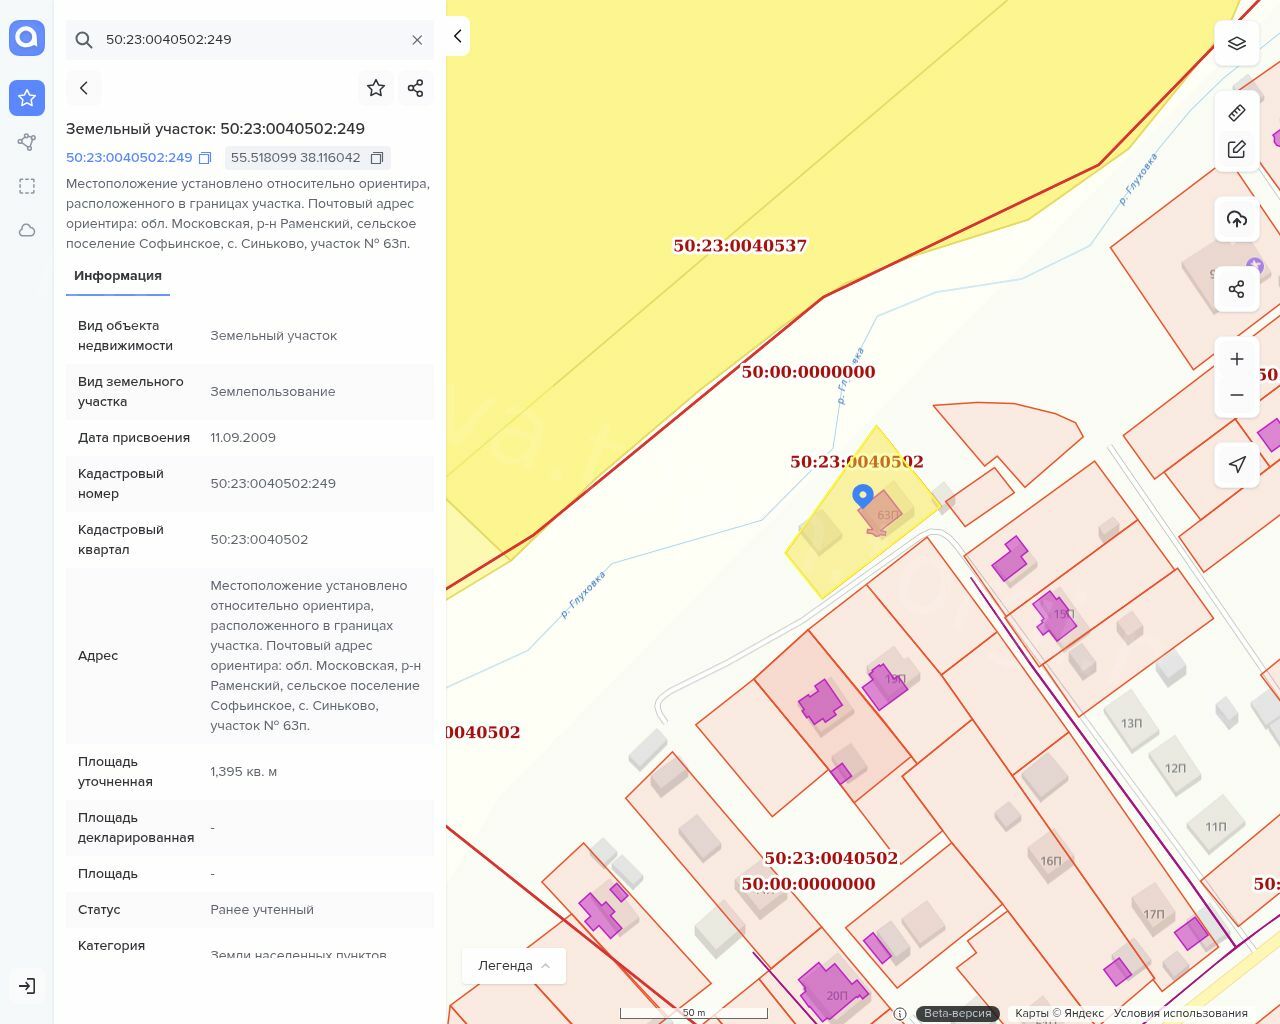1280x1024 pixels.
Task: Expand the Легенда legend panel
Action: coord(514,965)
